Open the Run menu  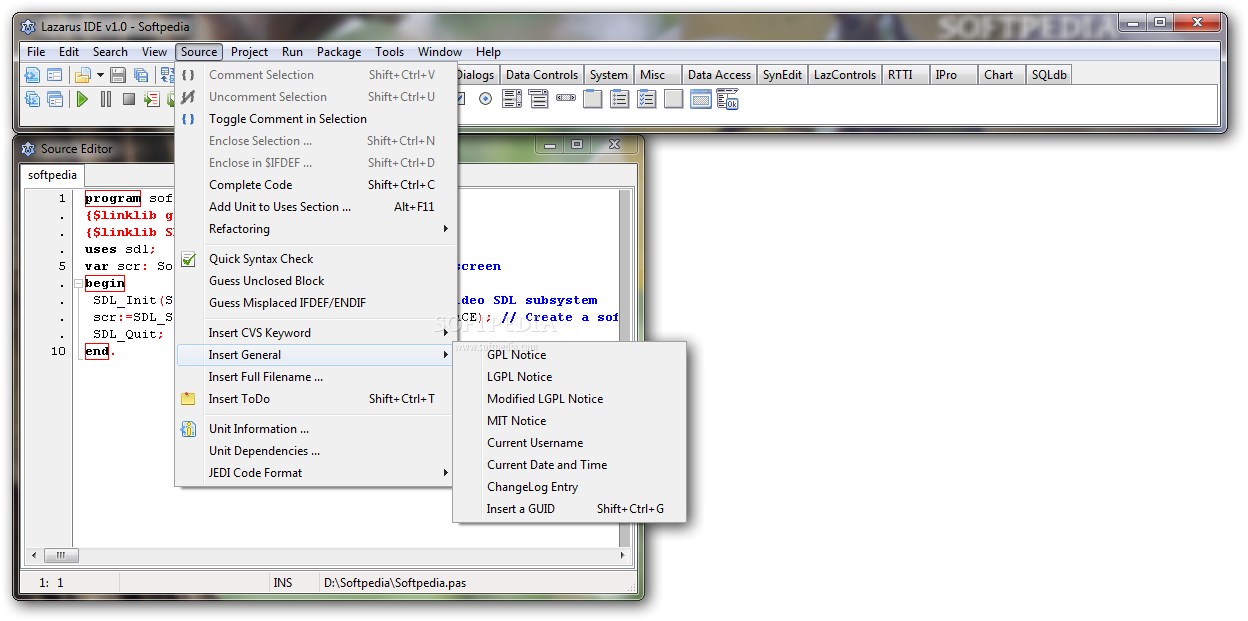pyautogui.click(x=292, y=52)
